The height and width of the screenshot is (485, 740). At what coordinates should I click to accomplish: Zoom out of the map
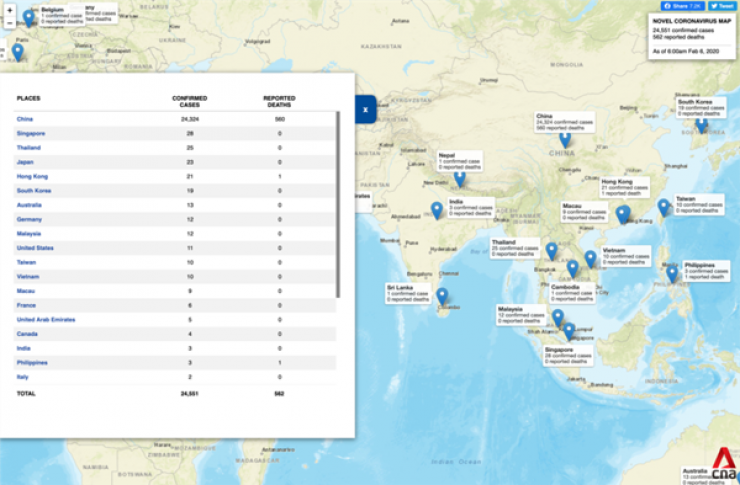click(9, 21)
